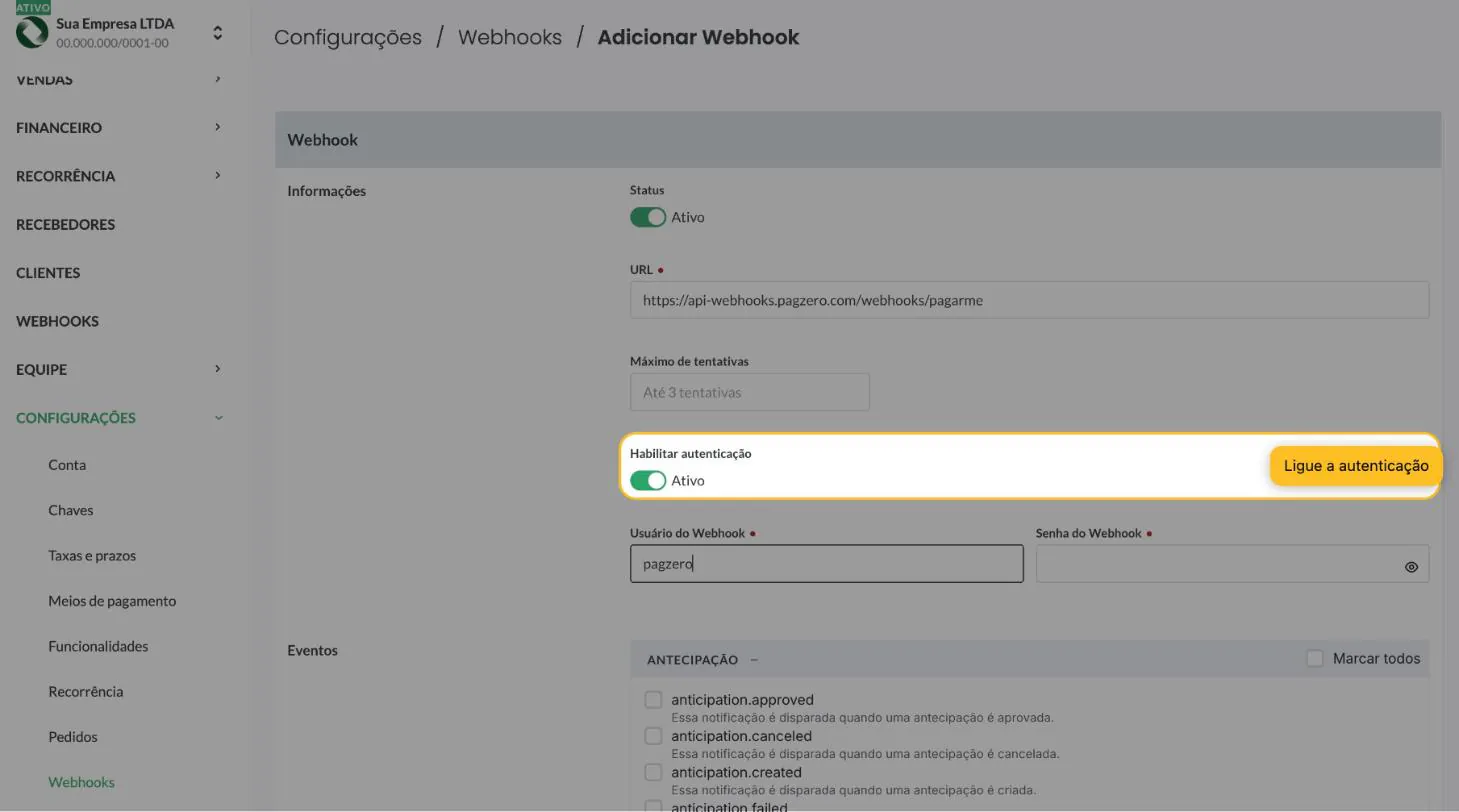Navigate to Webhooks breadcrumb
1459x812 pixels.
tap(510, 37)
